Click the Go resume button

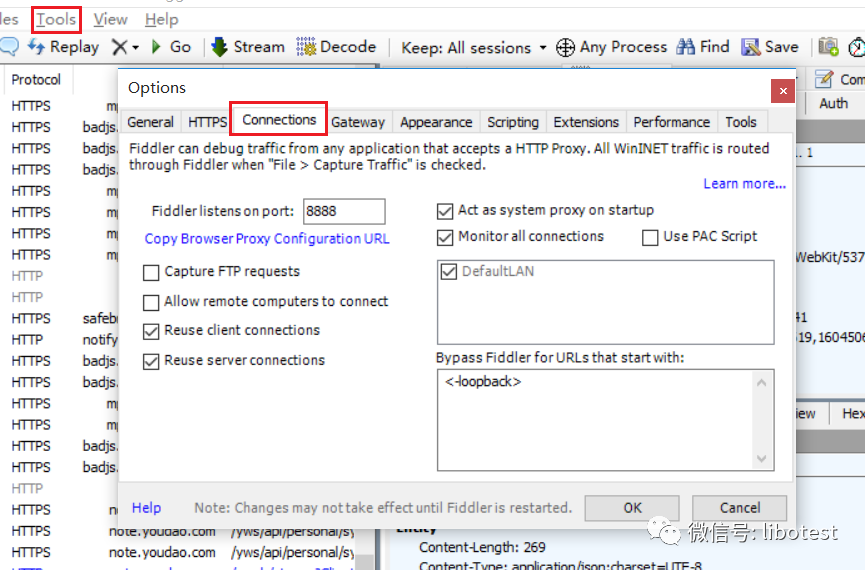pos(172,47)
